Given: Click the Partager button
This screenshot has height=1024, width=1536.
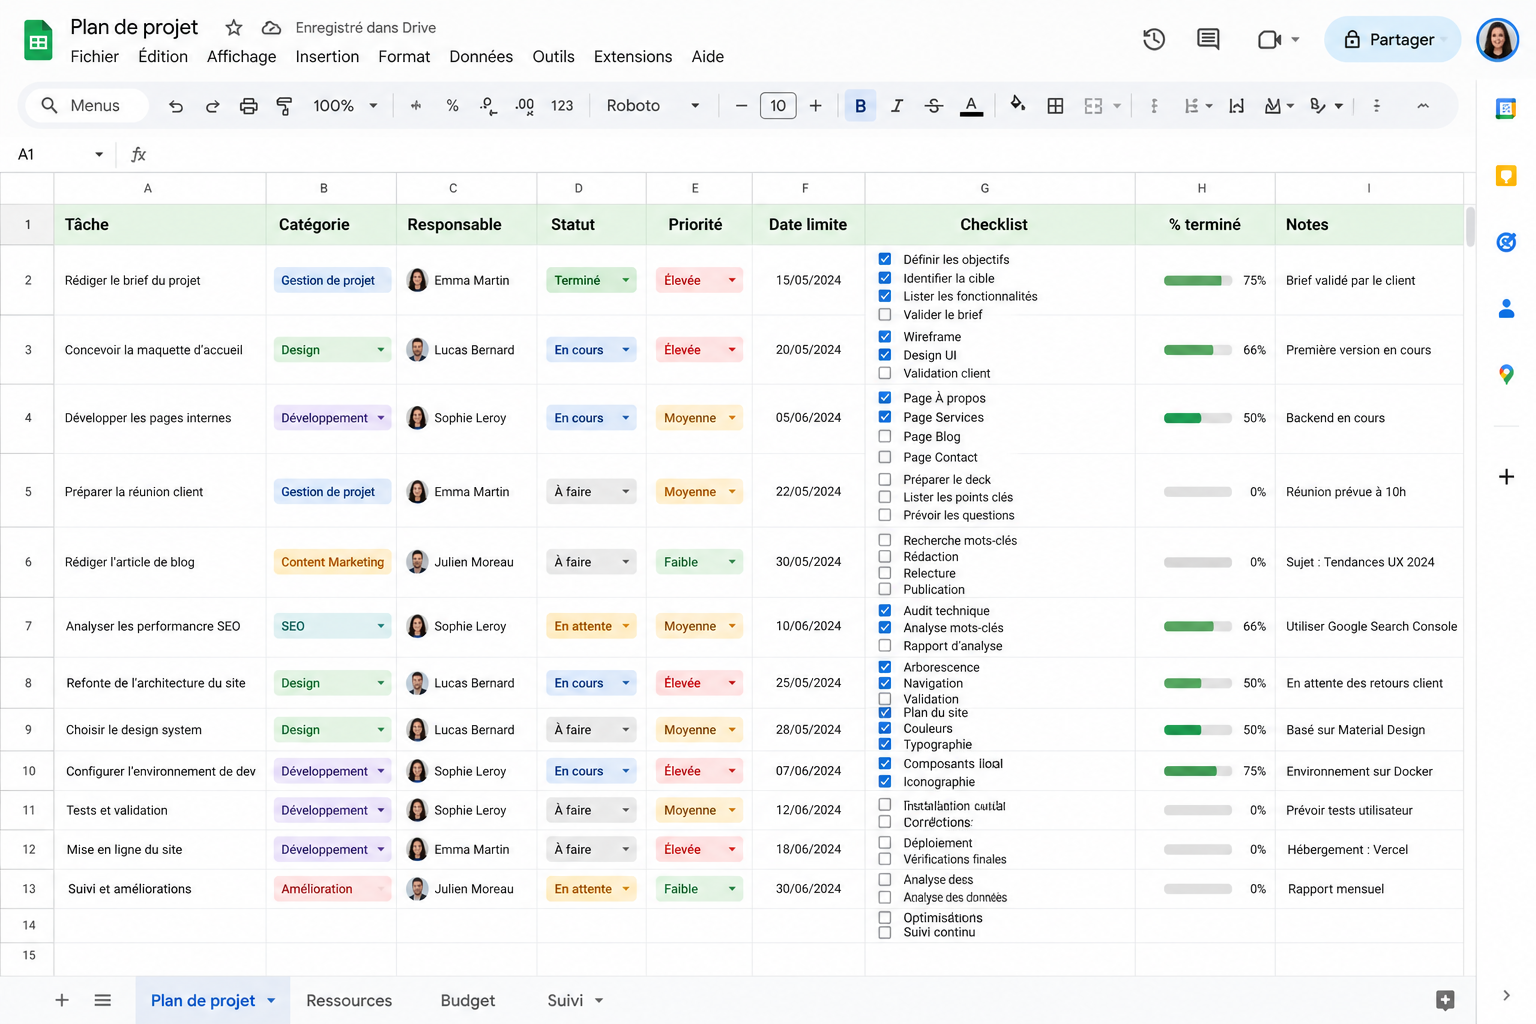Looking at the screenshot, I should tap(1392, 39).
